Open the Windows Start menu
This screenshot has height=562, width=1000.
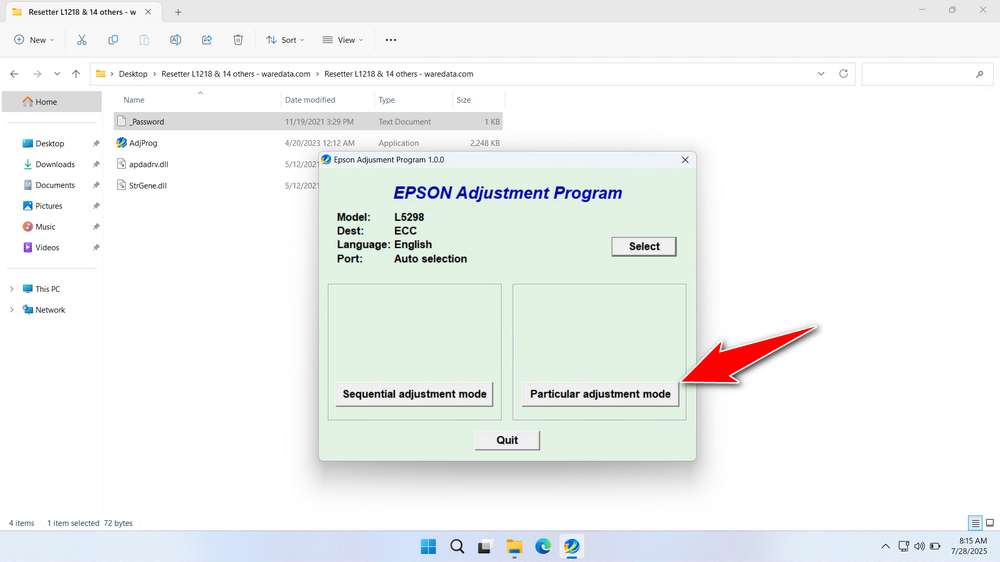tap(429, 546)
